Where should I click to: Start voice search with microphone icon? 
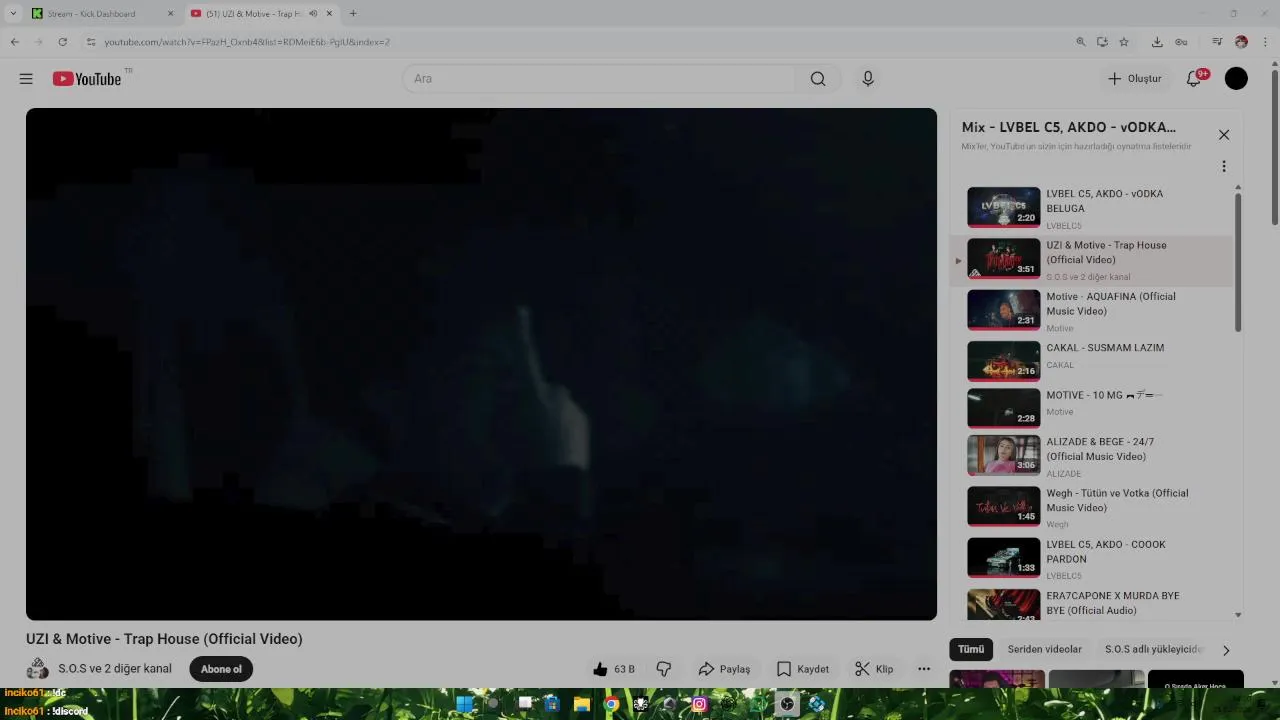point(868,79)
